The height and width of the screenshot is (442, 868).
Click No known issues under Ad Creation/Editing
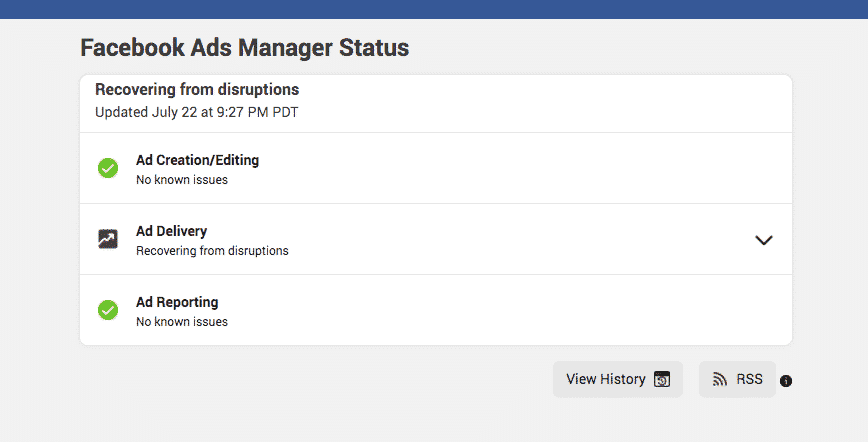coord(182,180)
